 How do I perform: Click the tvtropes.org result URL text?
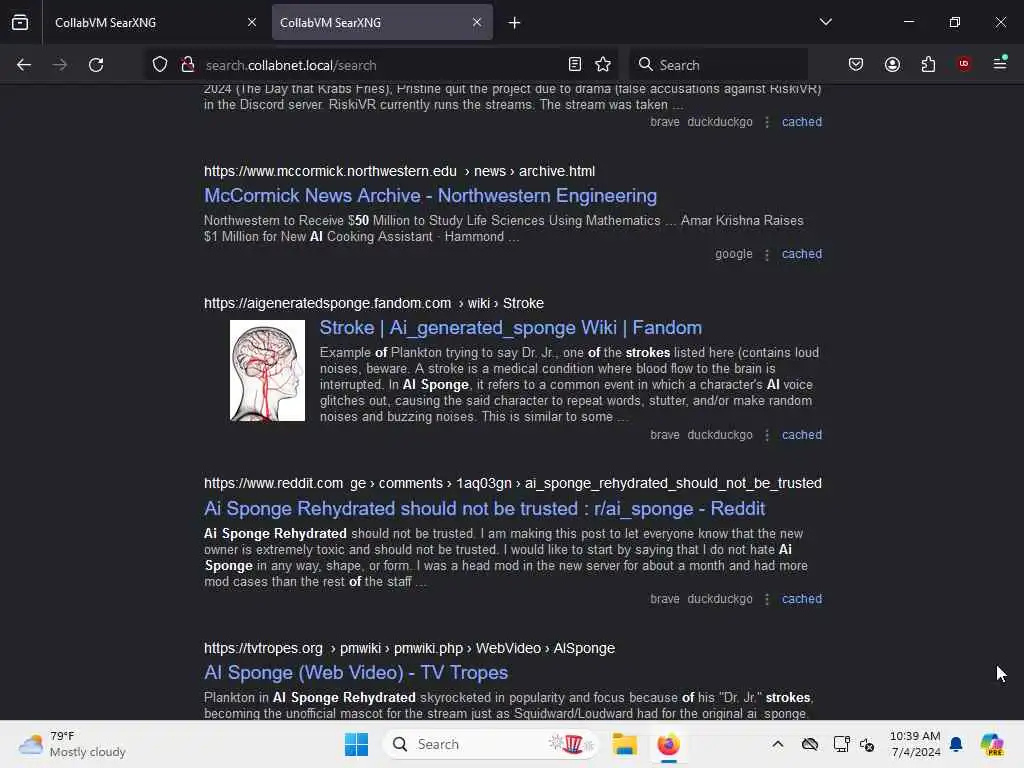coord(409,648)
